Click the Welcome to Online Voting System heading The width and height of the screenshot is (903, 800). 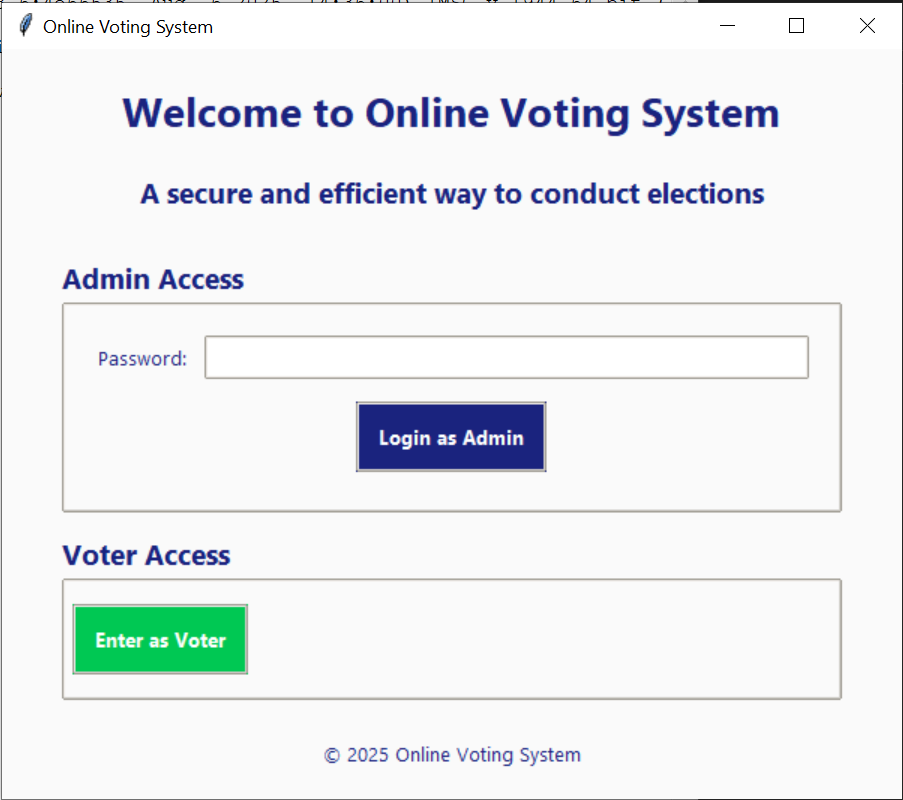pyautogui.click(x=450, y=113)
